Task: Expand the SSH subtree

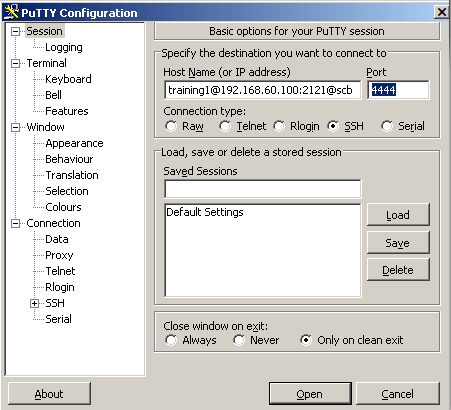Action: point(34,303)
